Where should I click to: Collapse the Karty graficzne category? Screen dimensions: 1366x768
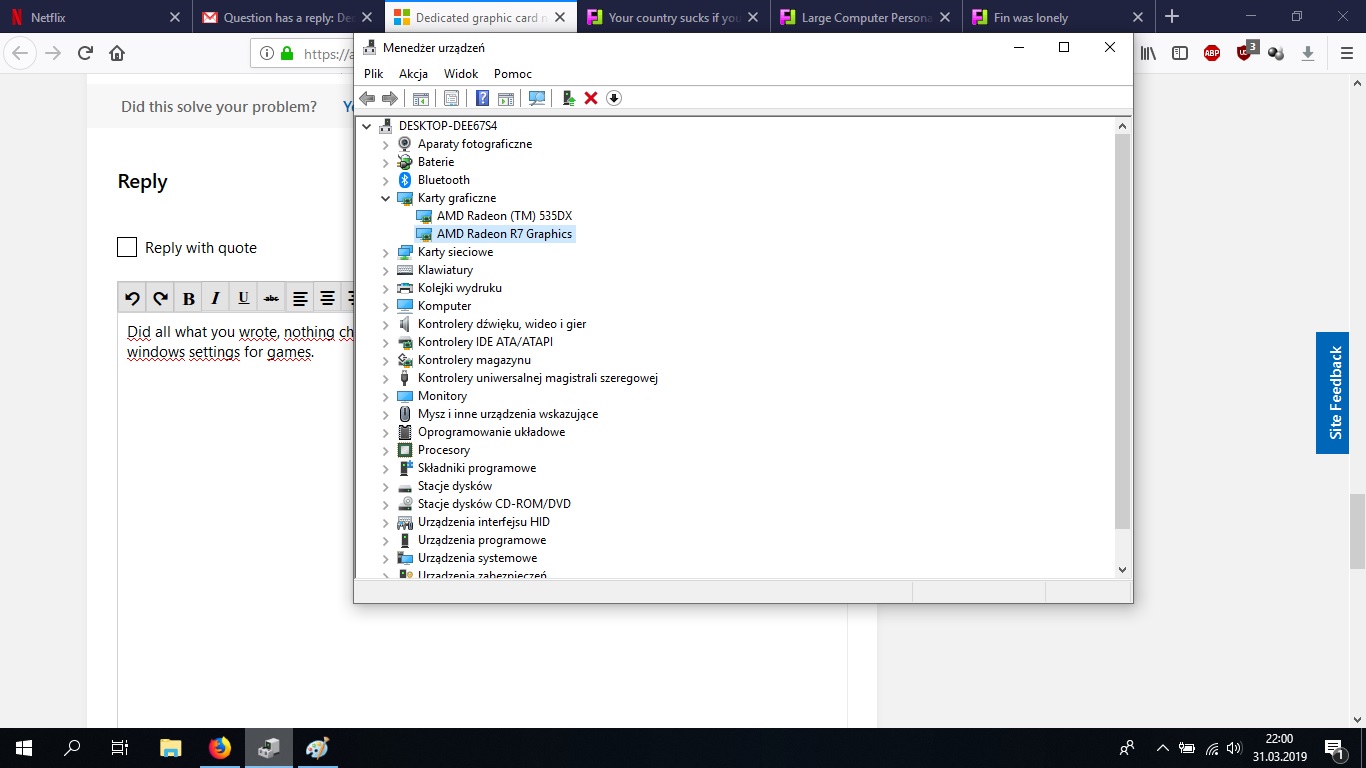click(386, 198)
